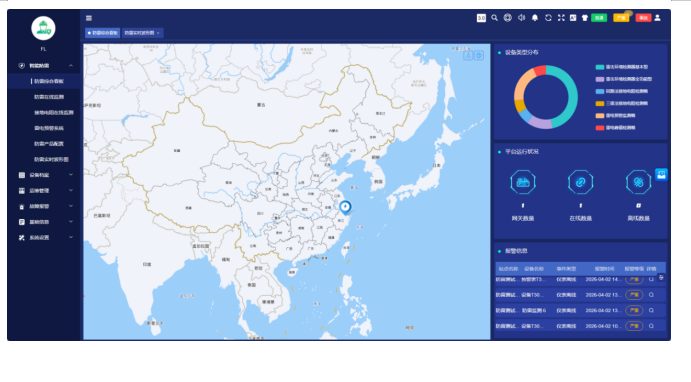Click the 离线数量 label
This screenshot has width=691, height=382.
638,219
